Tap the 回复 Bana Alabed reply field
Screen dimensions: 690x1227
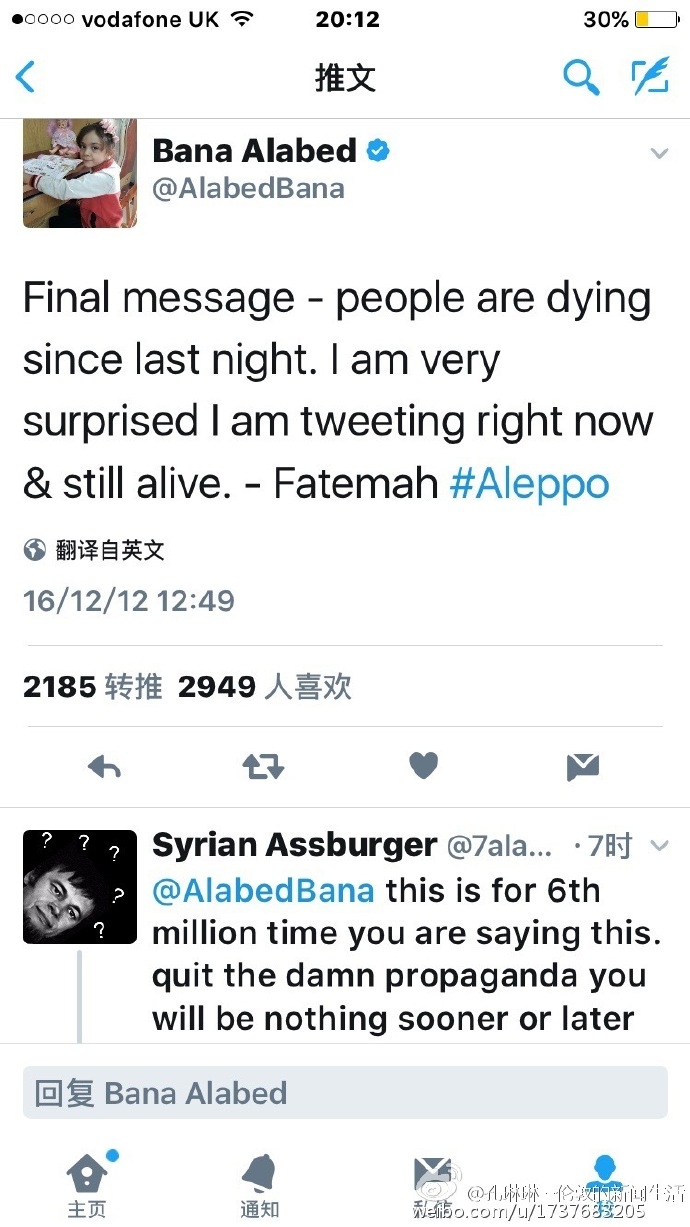pos(345,1093)
